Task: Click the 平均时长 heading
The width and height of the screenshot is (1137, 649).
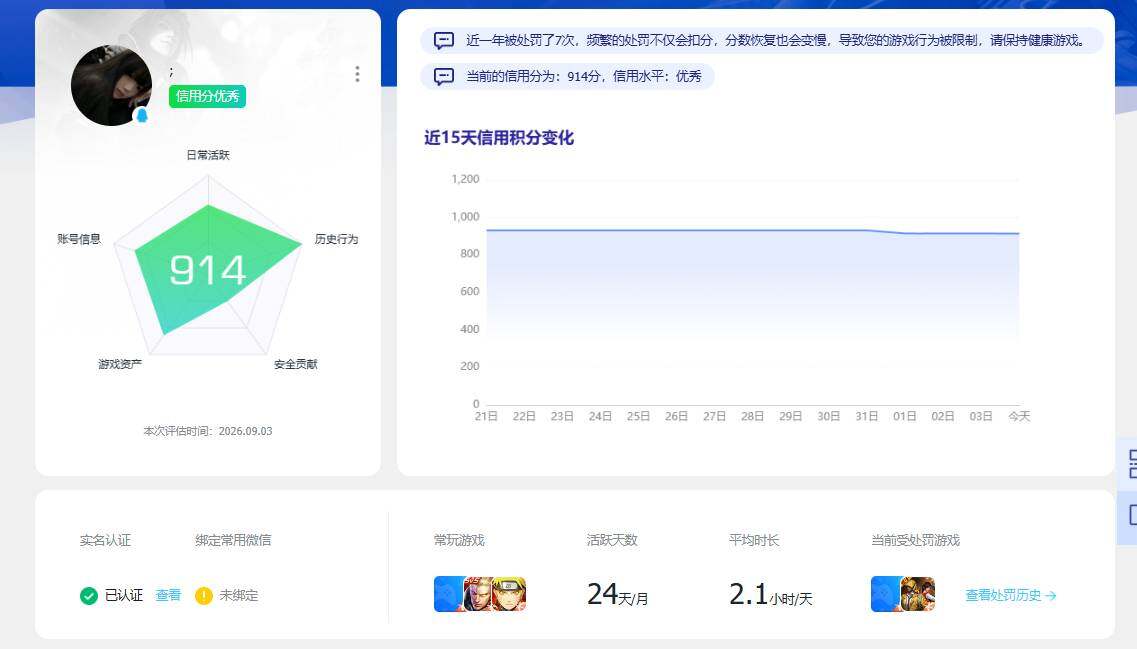Action: tap(754, 540)
